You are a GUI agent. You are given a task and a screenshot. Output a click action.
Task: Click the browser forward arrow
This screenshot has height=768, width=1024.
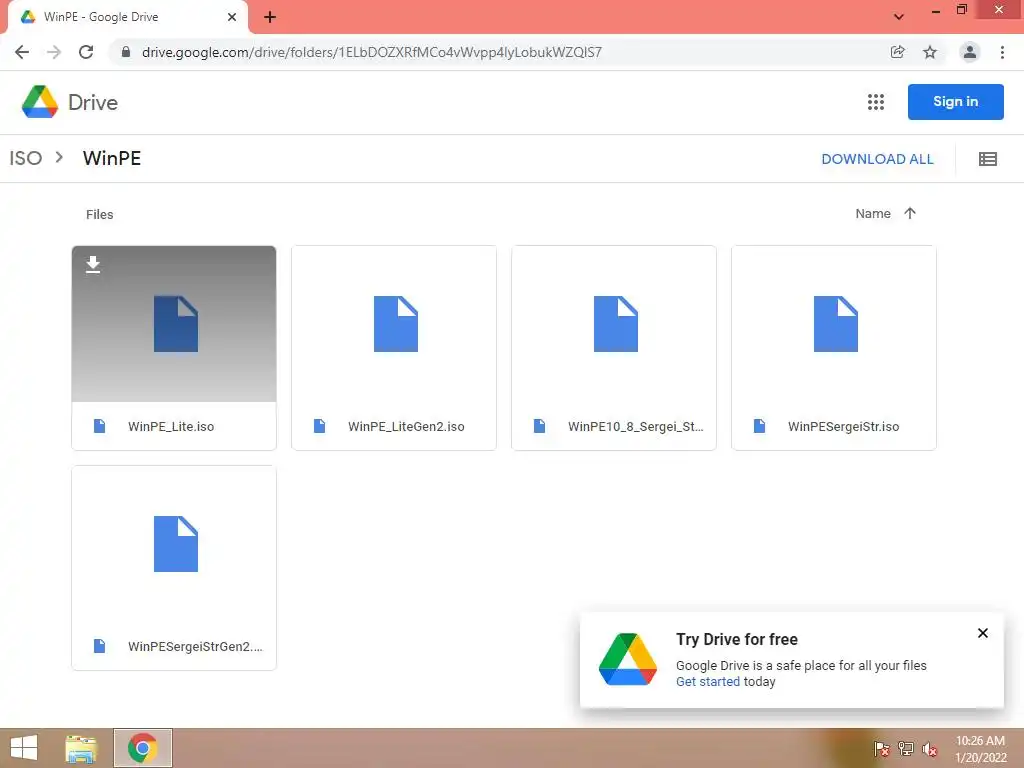(54, 52)
